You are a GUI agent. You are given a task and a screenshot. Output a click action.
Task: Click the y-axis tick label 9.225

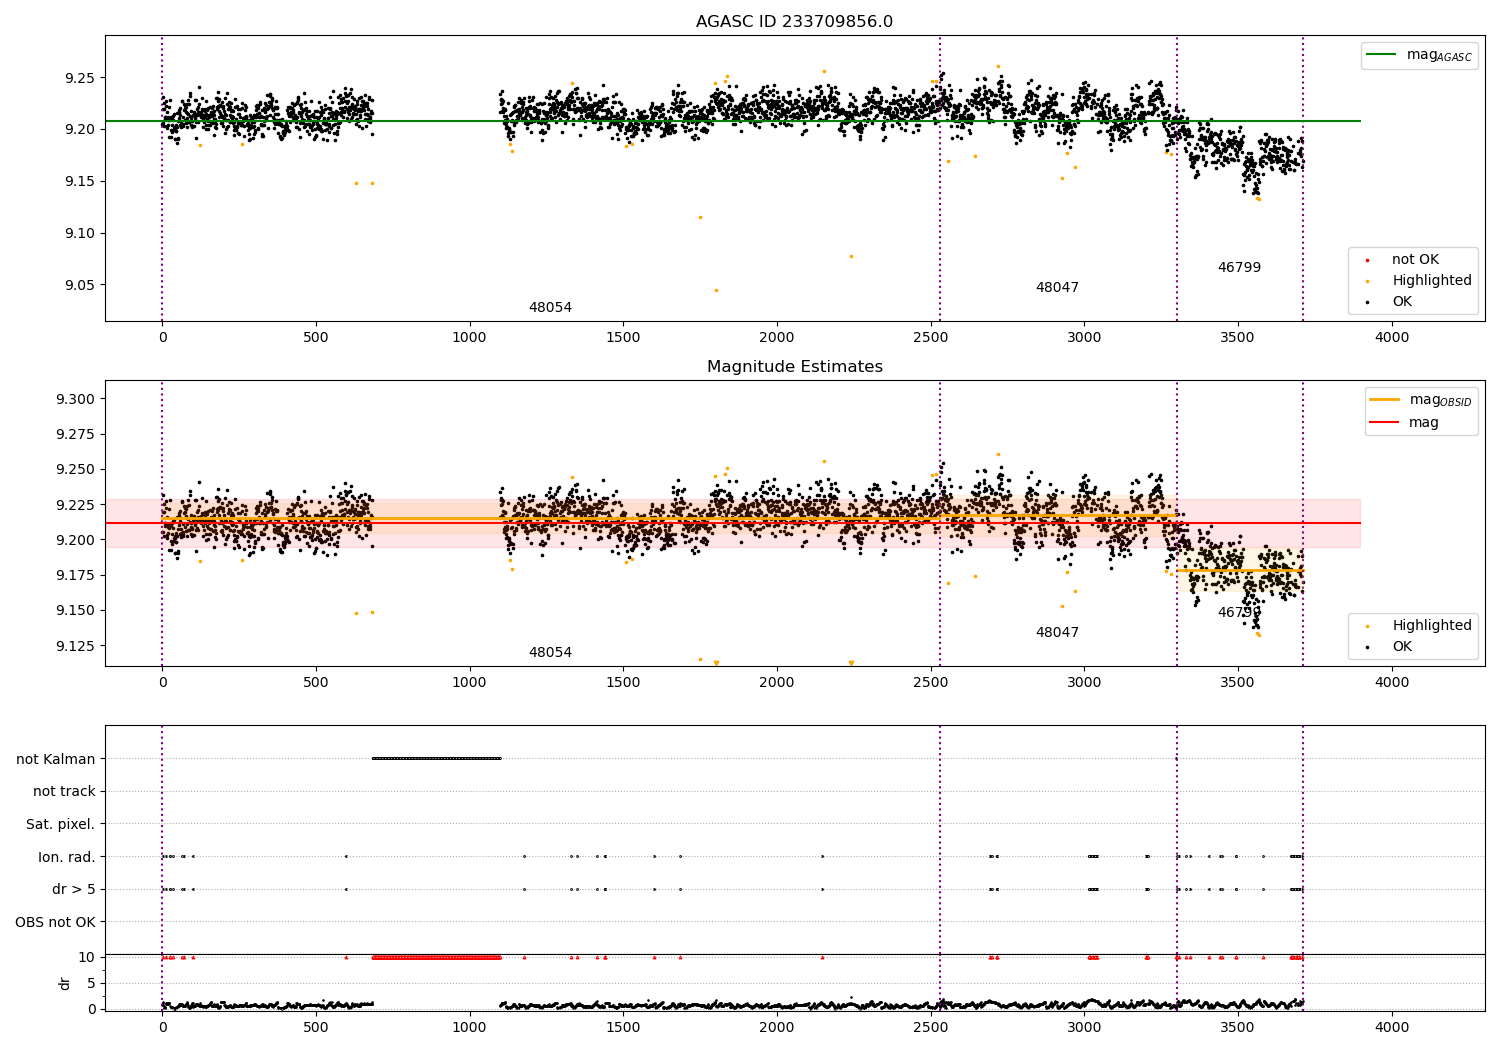76,505
